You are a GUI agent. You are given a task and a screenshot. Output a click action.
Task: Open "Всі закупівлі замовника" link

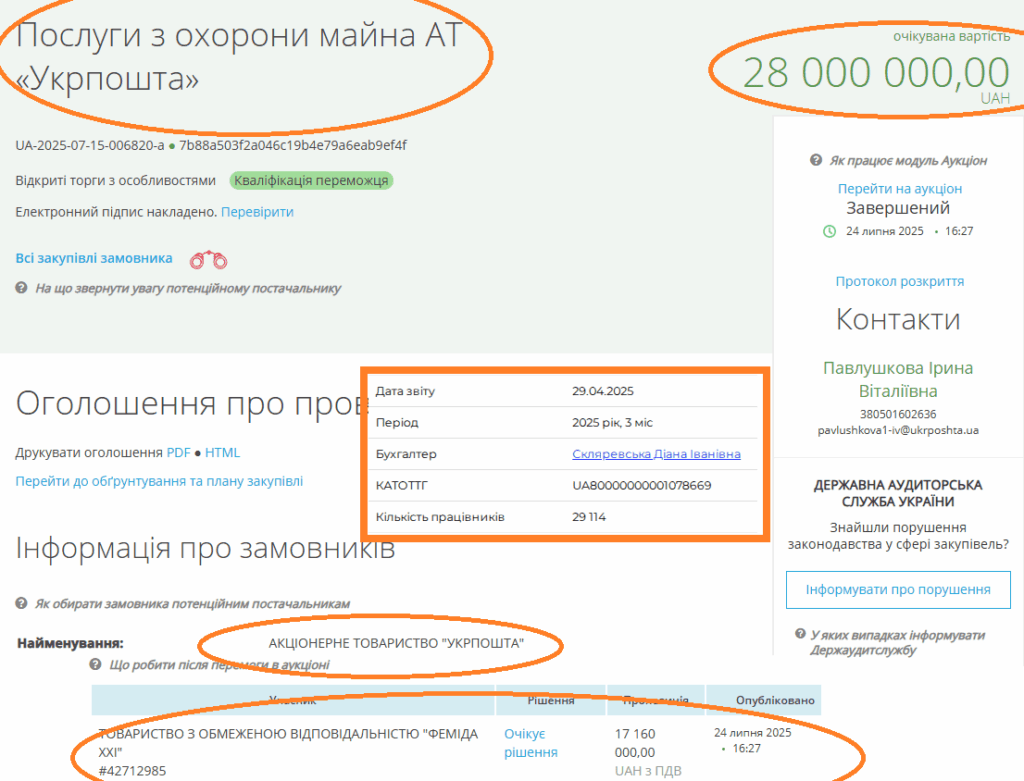(x=93, y=259)
